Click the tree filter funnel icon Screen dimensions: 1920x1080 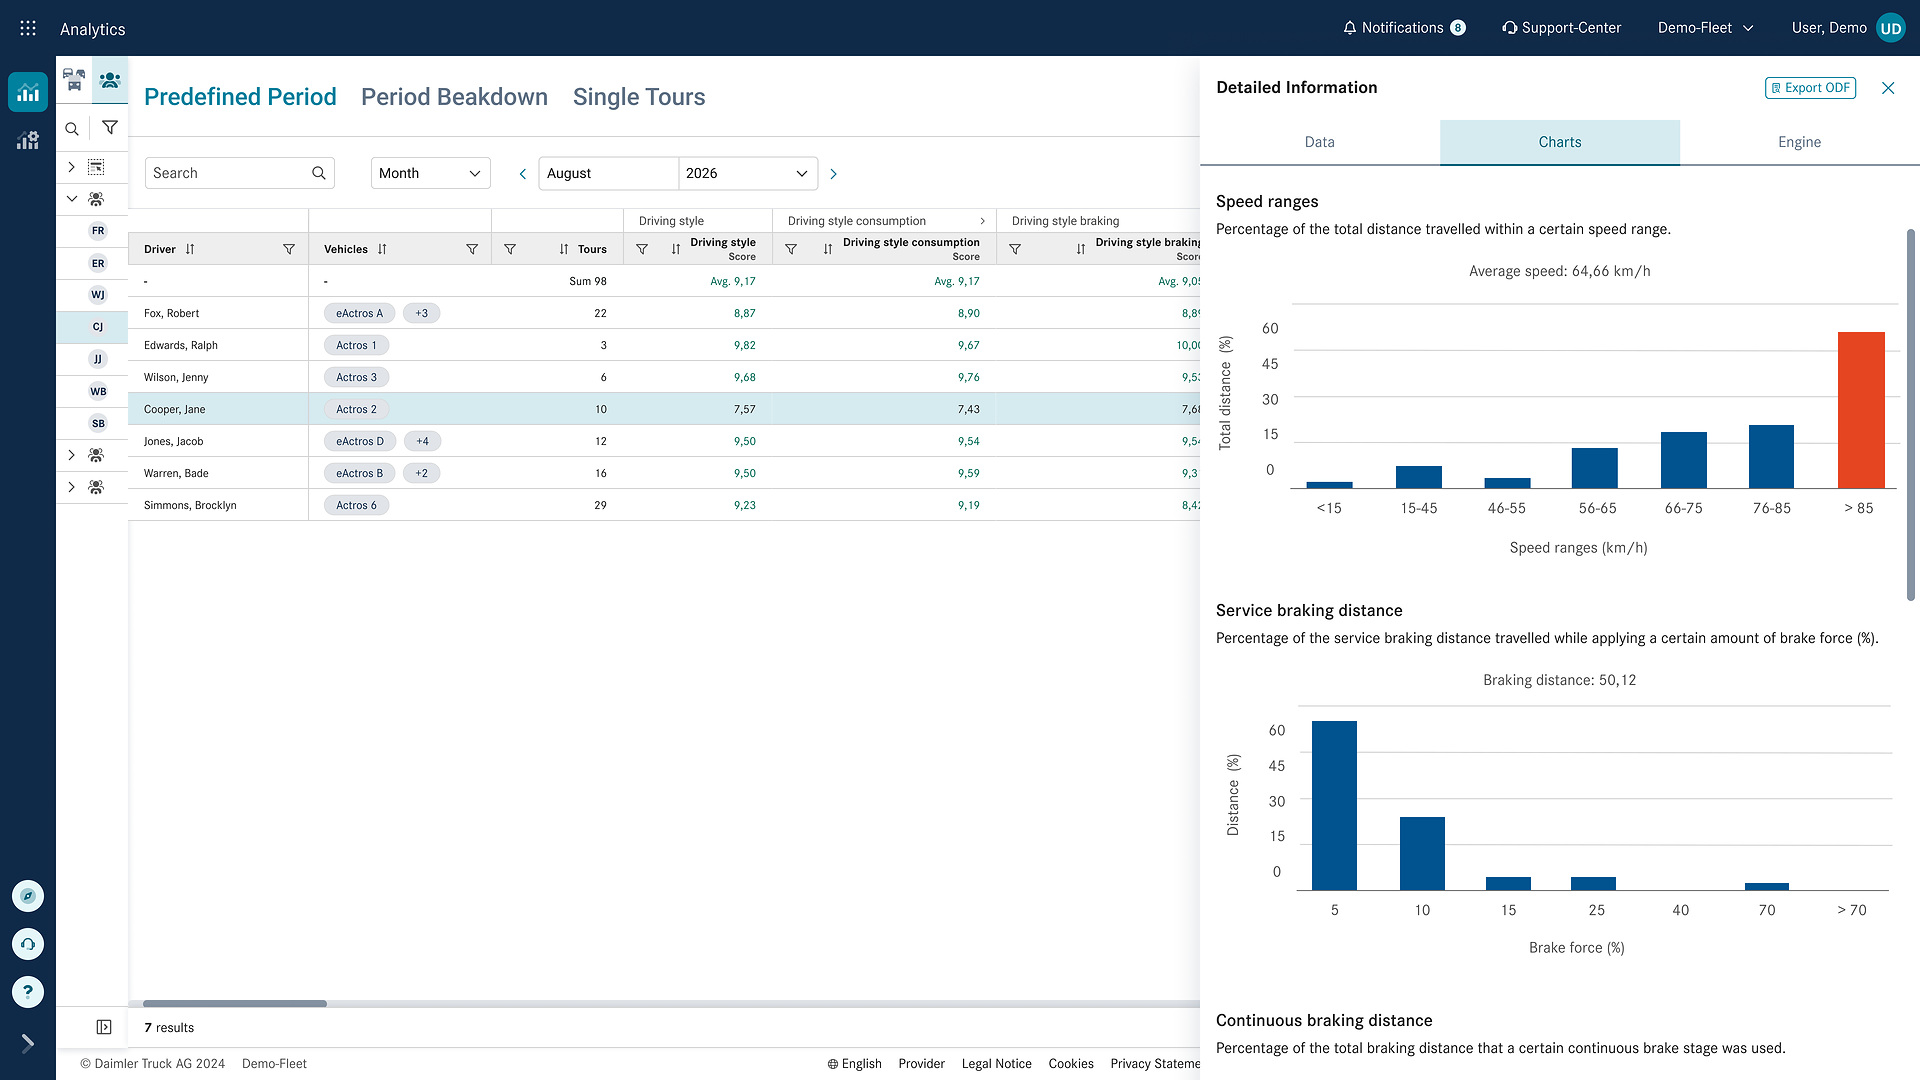coord(110,128)
